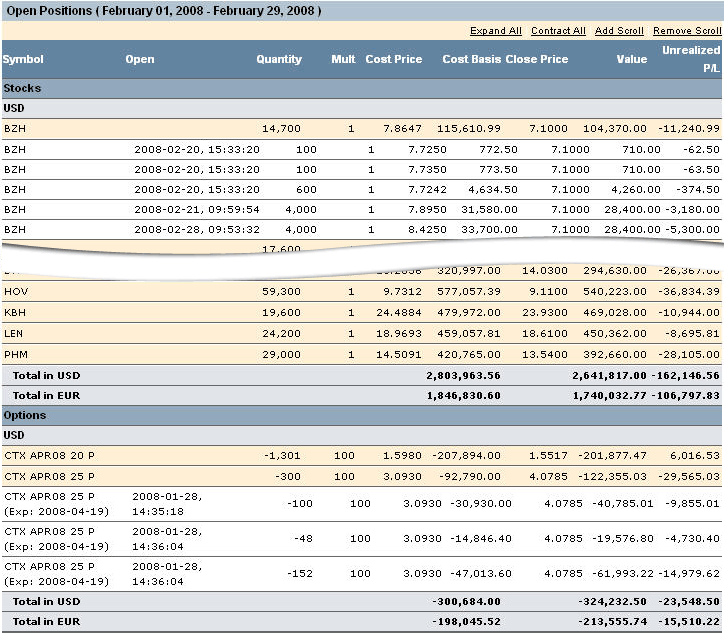The width and height of the screenshot is (724, 634).
Task: Select CTX APR08 25 P lot of -48 contracts
Action: pyautogui.click(x=362, y=539)
